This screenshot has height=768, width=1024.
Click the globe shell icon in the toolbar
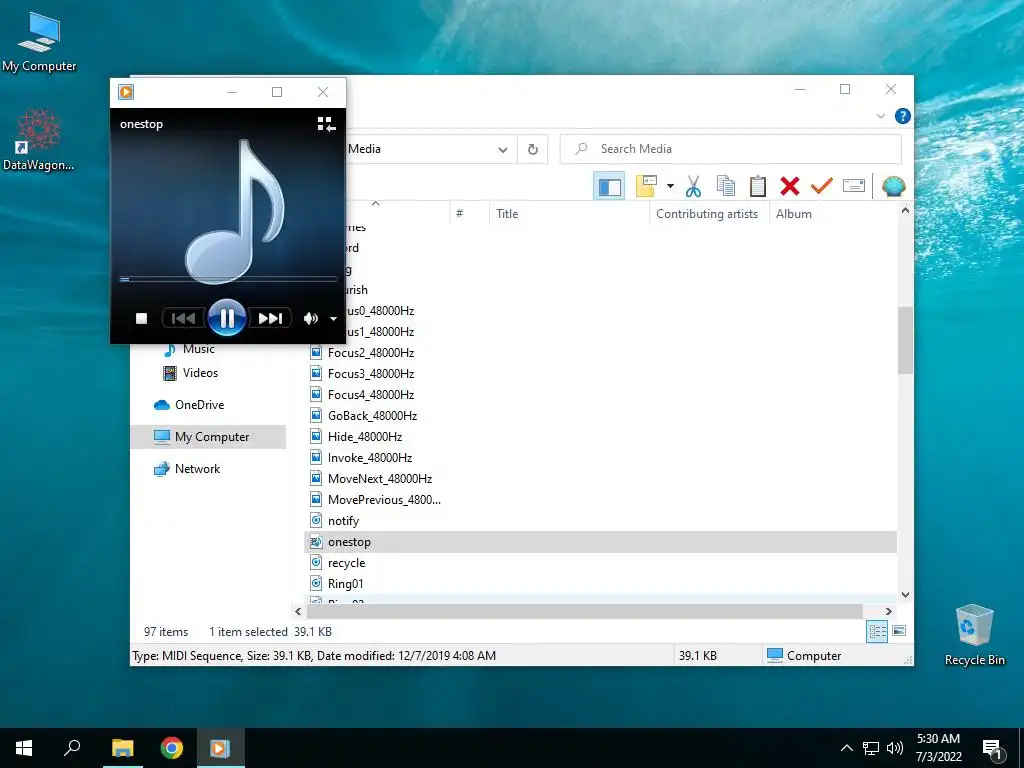(893, 186)
